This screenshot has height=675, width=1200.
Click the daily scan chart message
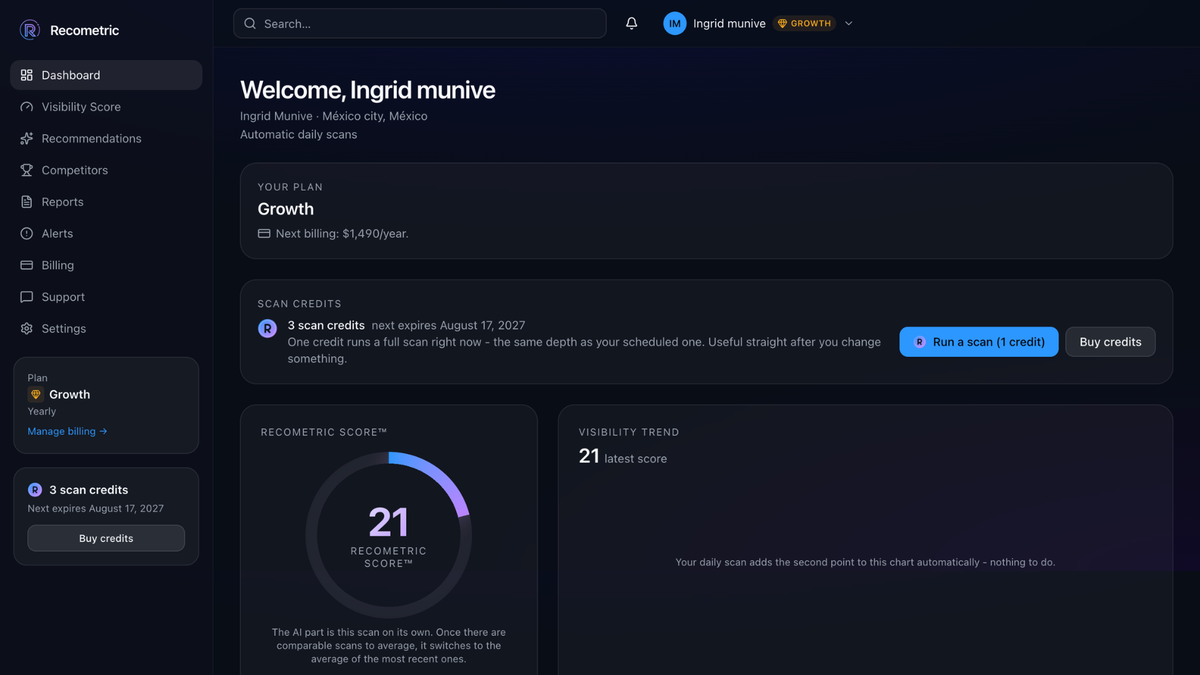[x=865, y=562]
